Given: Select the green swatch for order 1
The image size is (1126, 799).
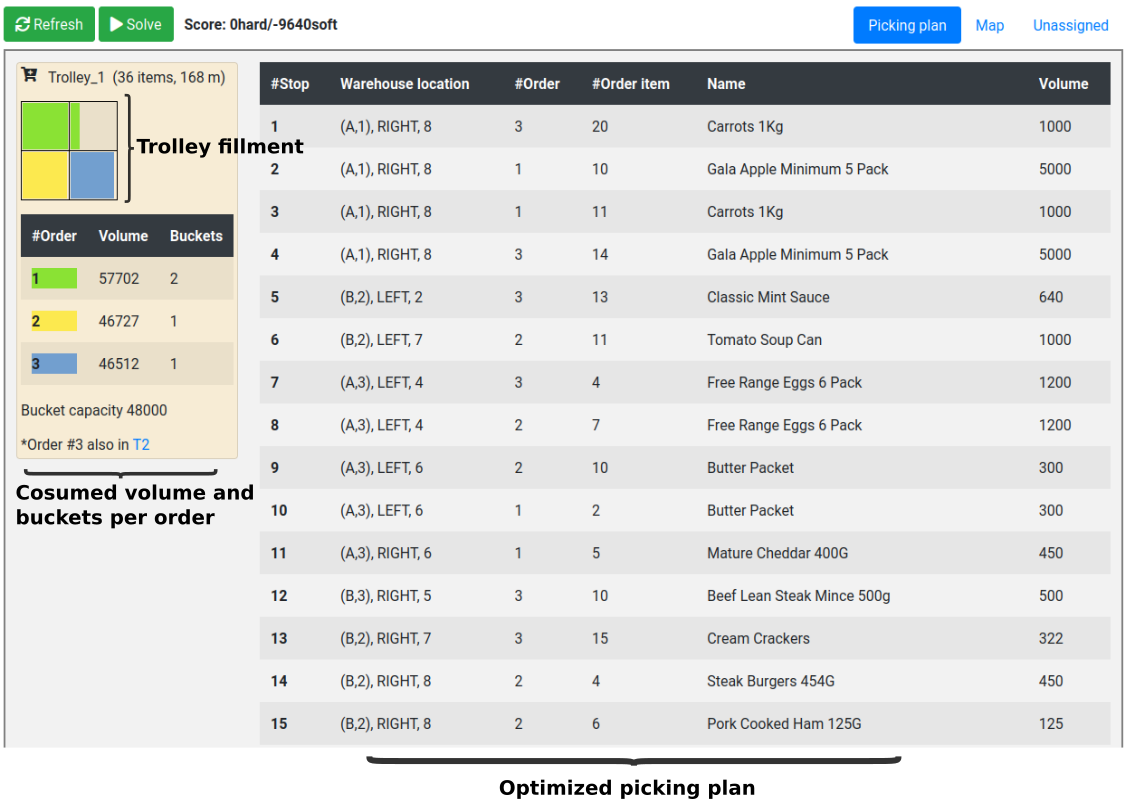Looking at the screenshot, I should [x=52, y=278].
